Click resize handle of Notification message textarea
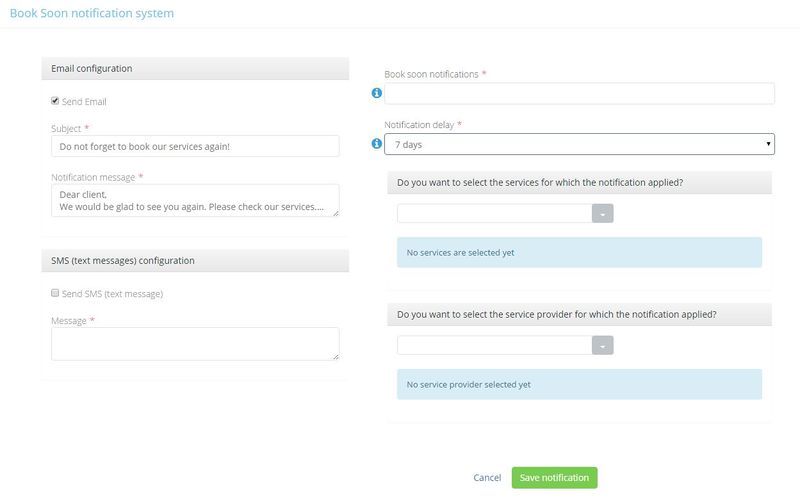Image resolution: width=800 pixels, height=504 pixels. click(x=335, y=212)
